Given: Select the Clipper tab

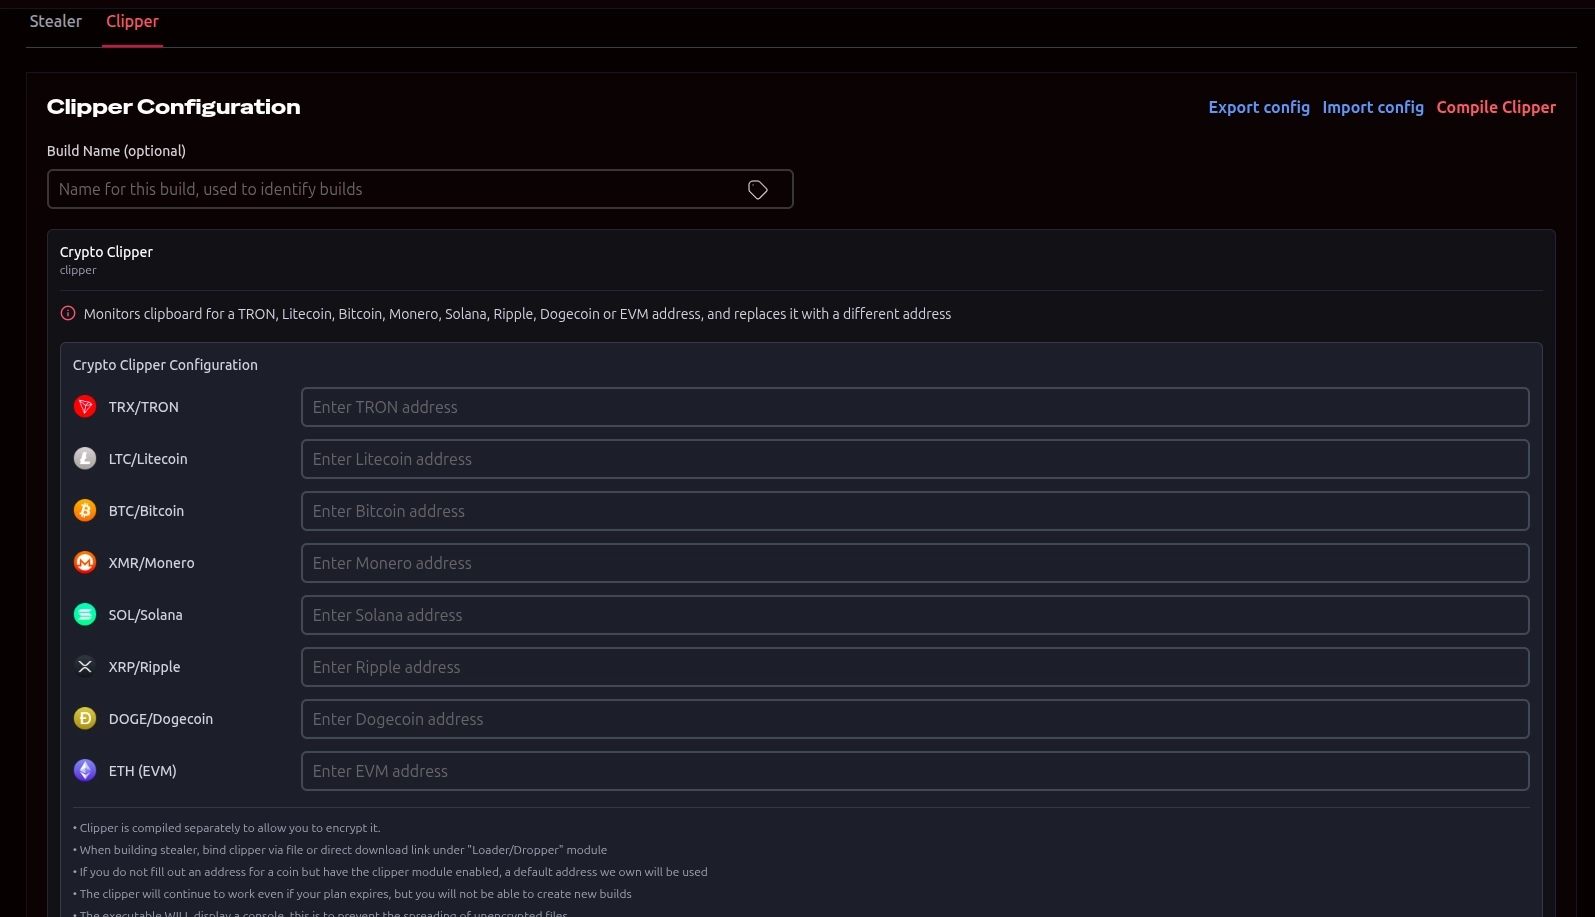Looking at the screenshot, I should (132, 21).
